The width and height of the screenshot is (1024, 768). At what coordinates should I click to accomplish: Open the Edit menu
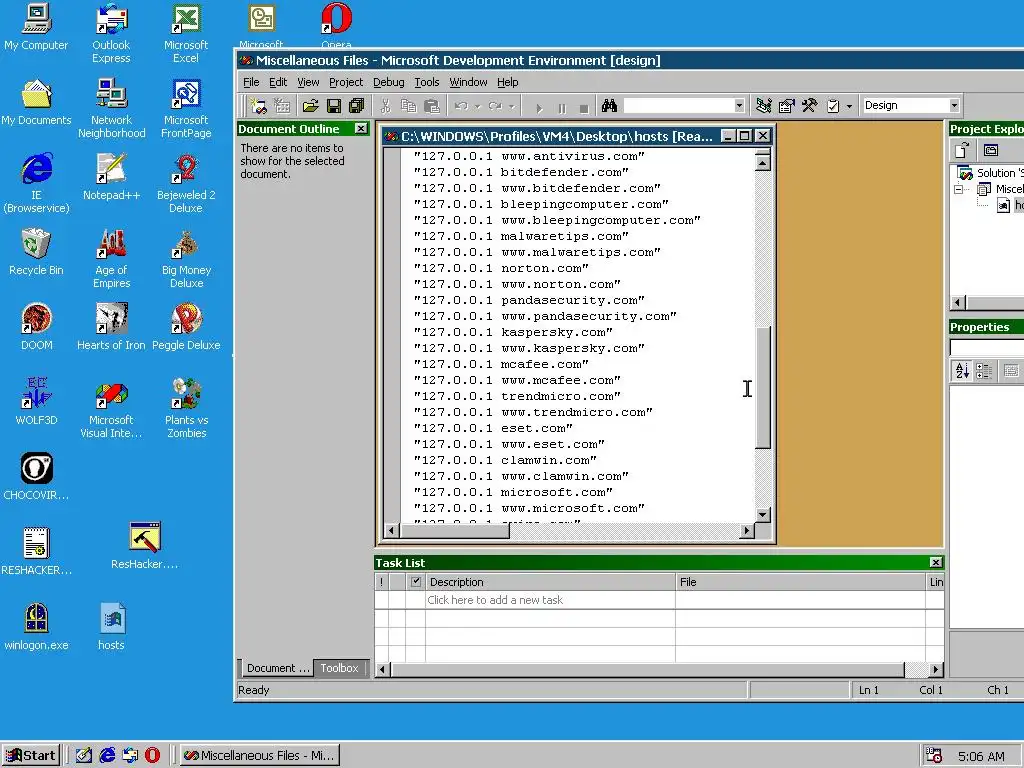(x=278, y=82)
